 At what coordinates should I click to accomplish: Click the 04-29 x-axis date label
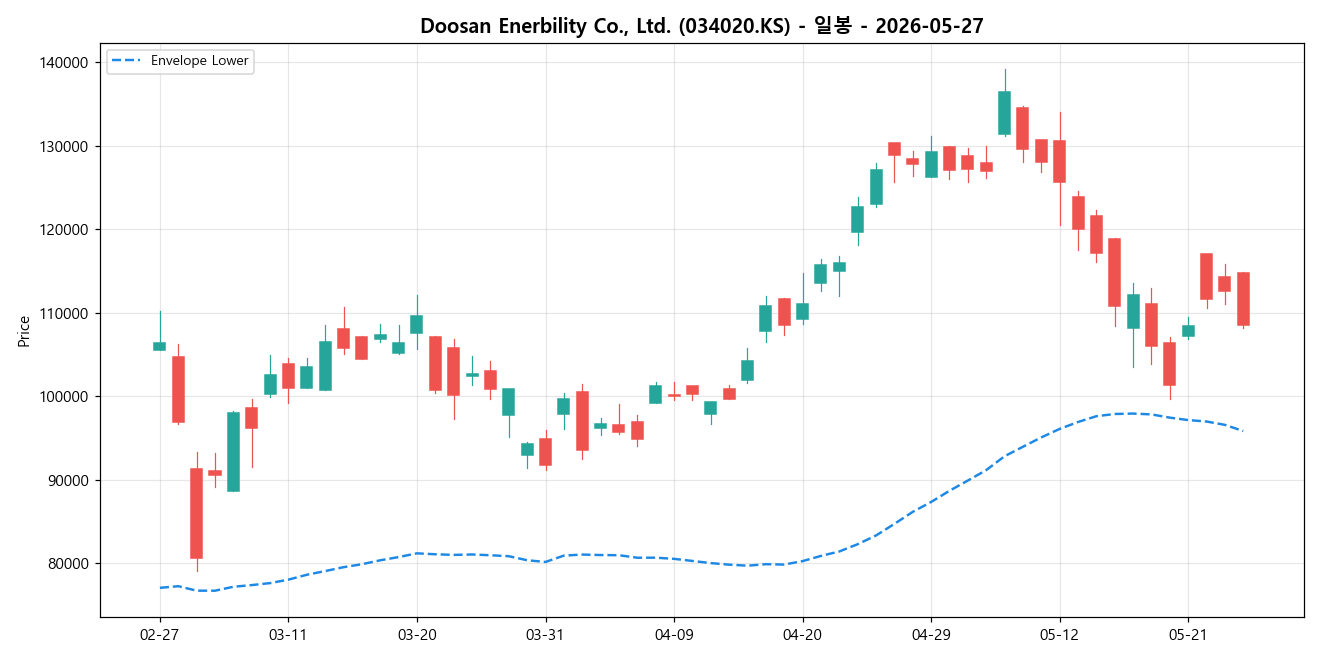[931, 635]
